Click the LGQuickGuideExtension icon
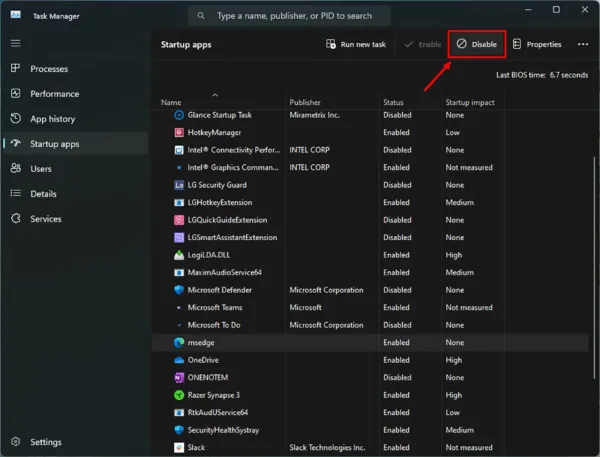Image resolution: width=600 pixels, height=457 pixels. [179, 220]
